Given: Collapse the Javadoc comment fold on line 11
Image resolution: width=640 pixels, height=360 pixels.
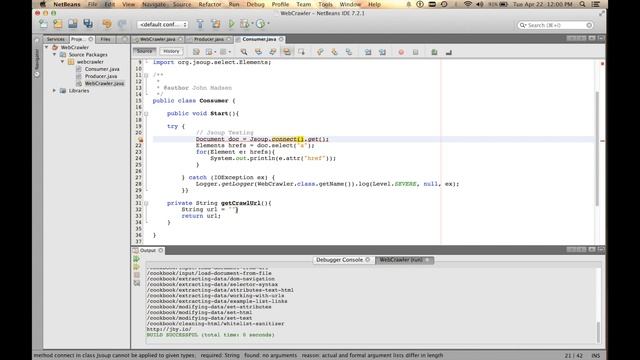Looking at the screenshot, I should point(146,75).
